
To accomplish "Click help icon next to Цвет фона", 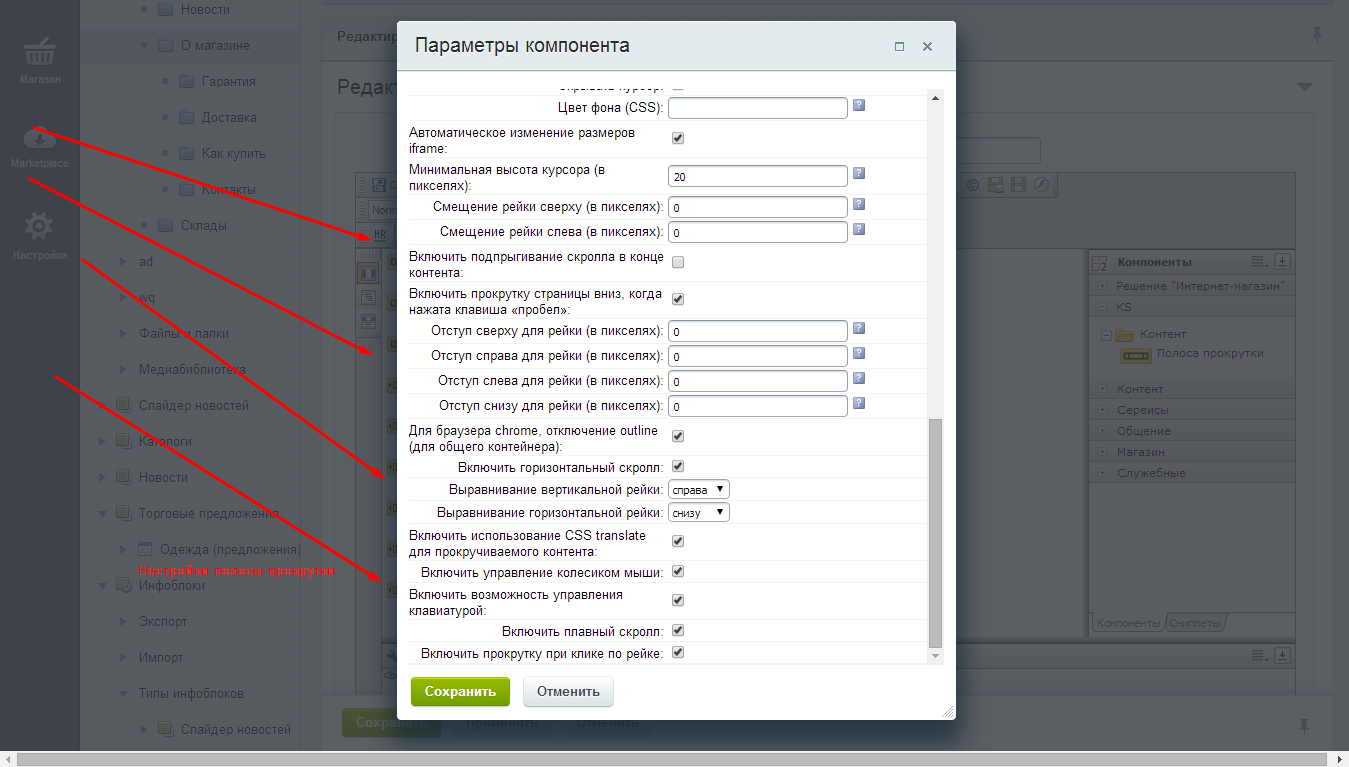I will click(x=858, y=106).
